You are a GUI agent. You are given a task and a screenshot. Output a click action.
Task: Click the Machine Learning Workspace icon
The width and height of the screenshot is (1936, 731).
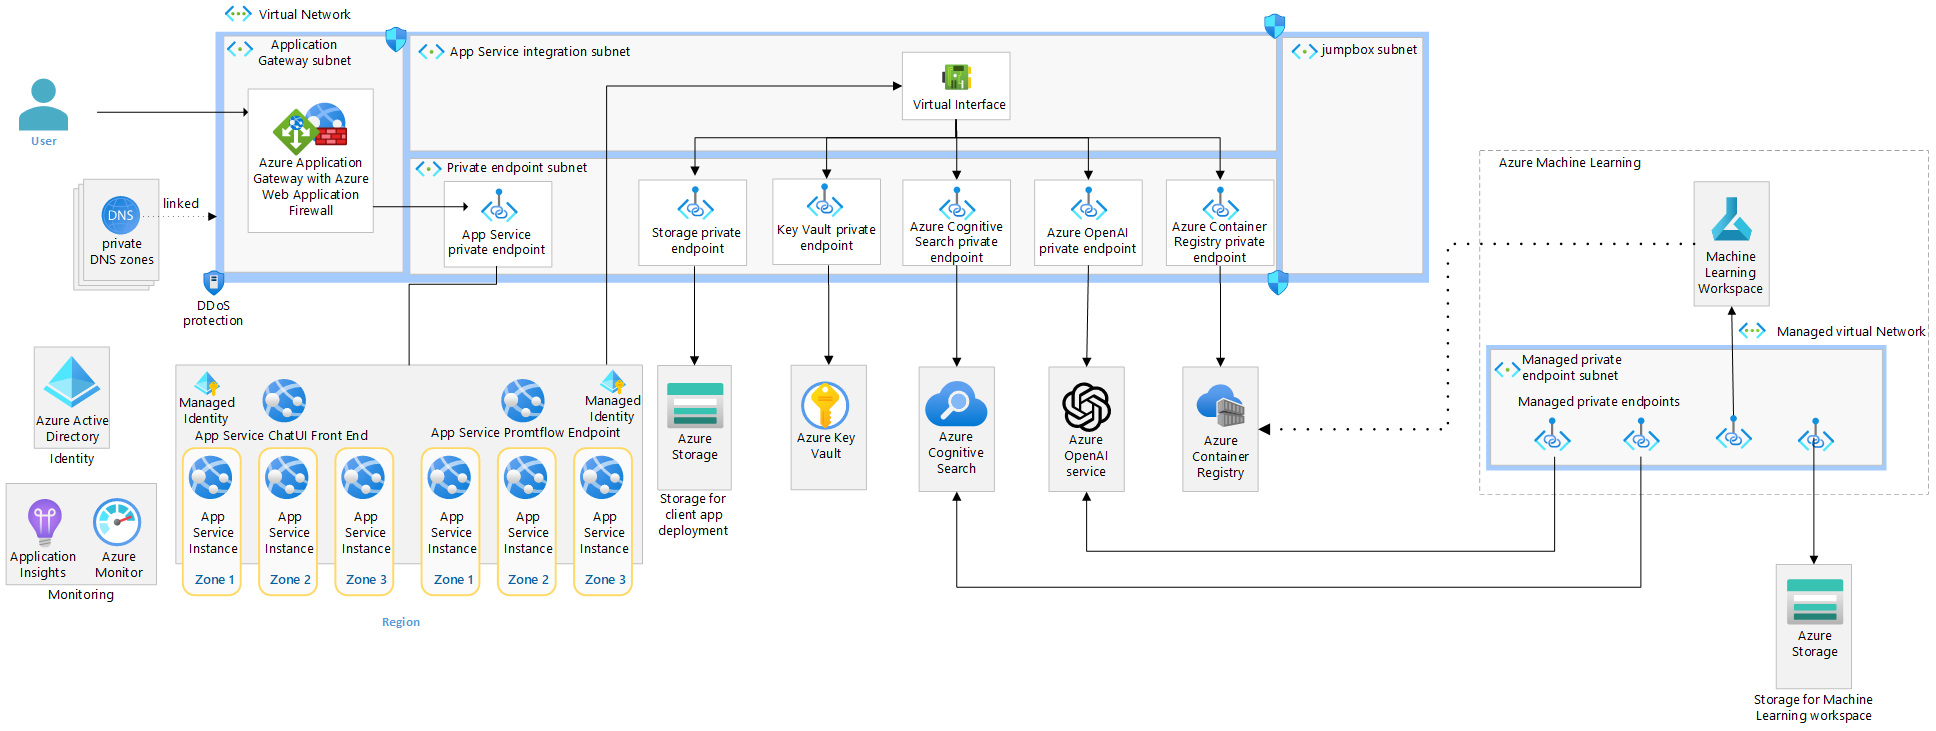click(1731, 220)
